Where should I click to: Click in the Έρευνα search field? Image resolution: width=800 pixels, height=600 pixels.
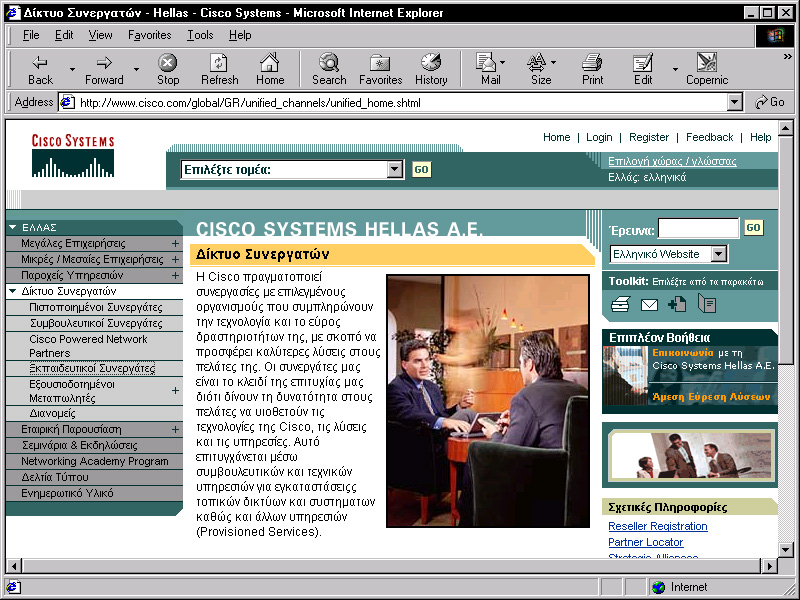point(698,228)
